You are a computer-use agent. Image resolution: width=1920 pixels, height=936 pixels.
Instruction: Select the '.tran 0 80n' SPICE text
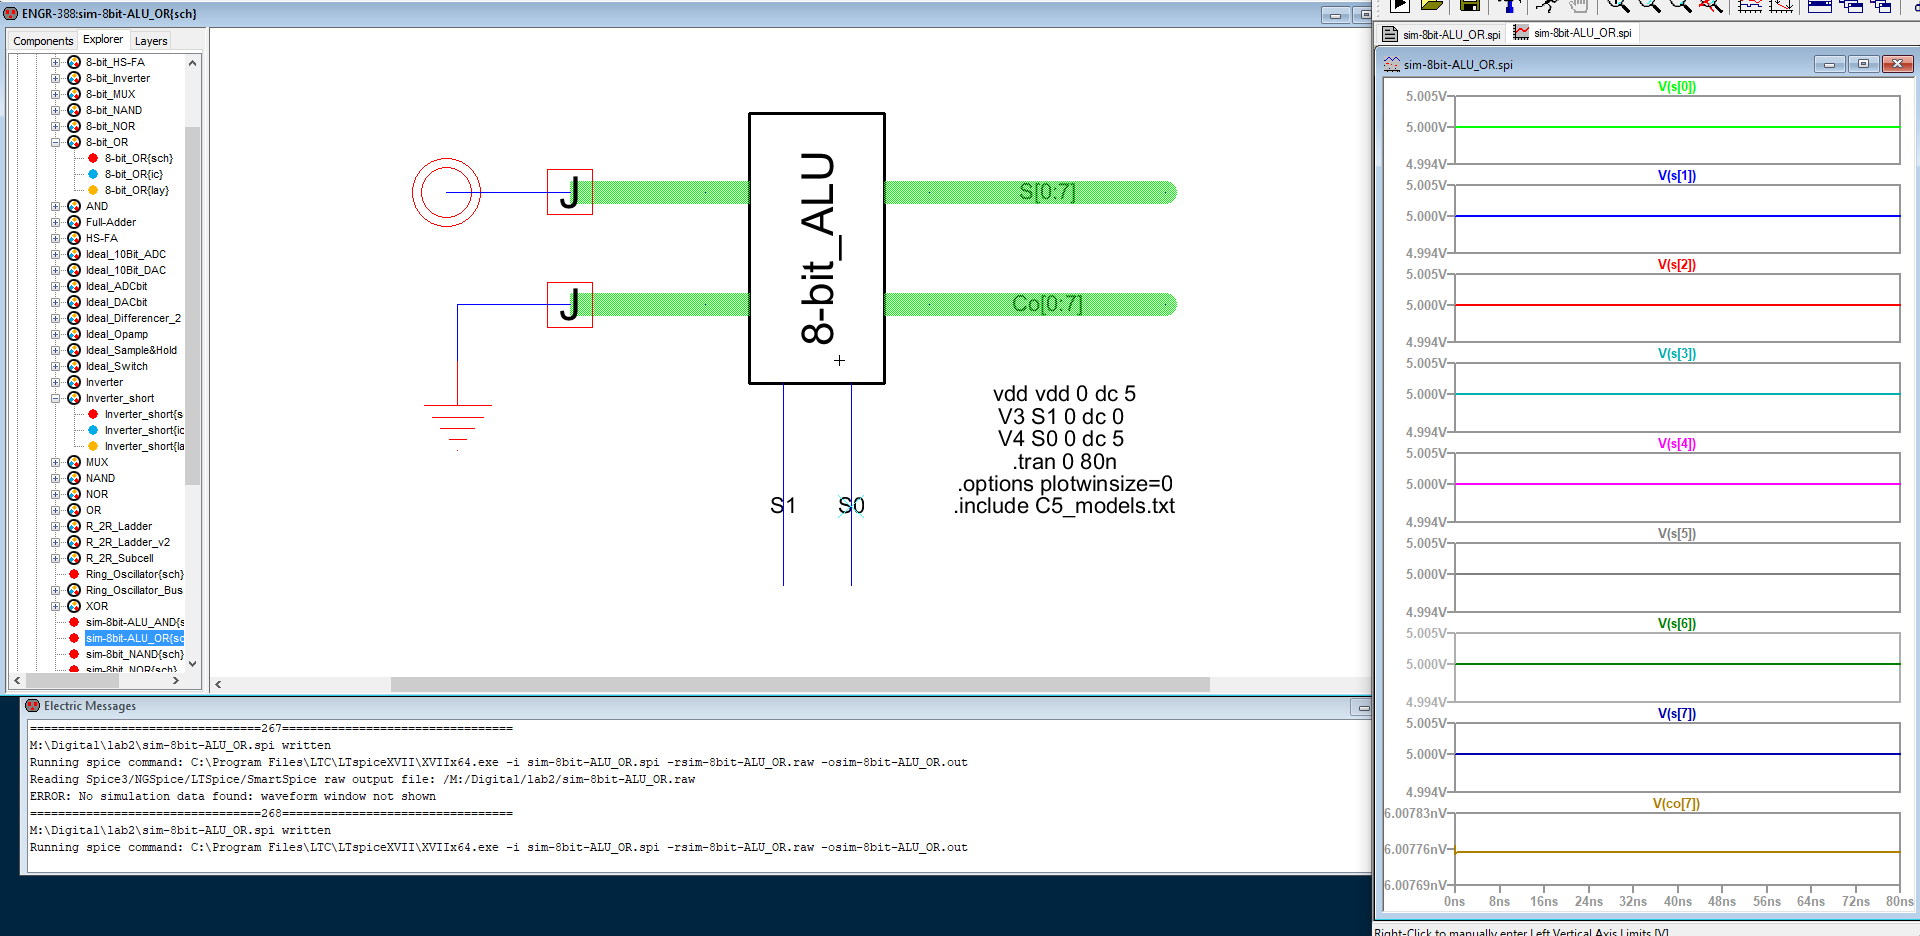click(1064, 462)
